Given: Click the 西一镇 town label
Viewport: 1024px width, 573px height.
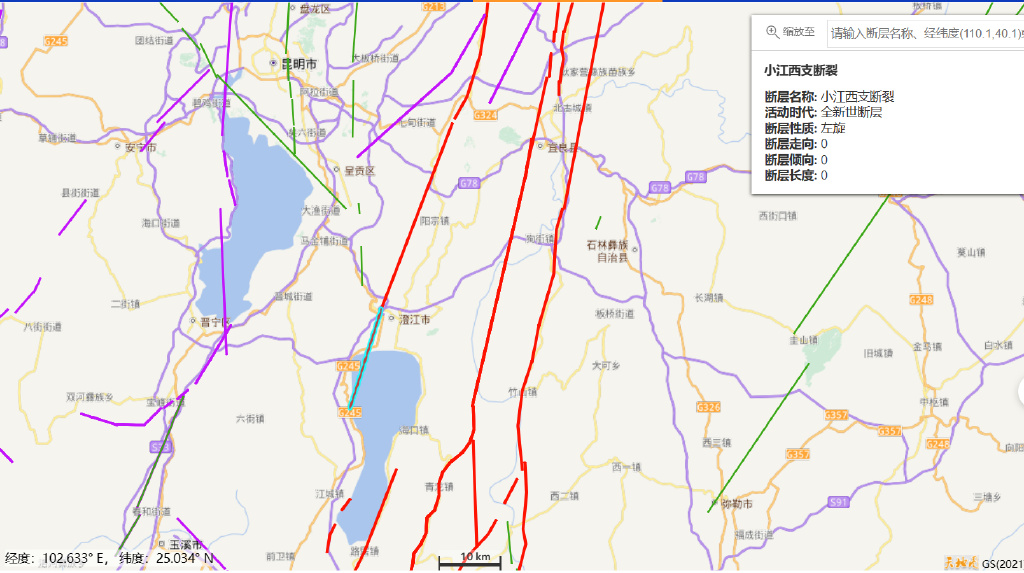Looking at the screenshot, I should (626, 467).
